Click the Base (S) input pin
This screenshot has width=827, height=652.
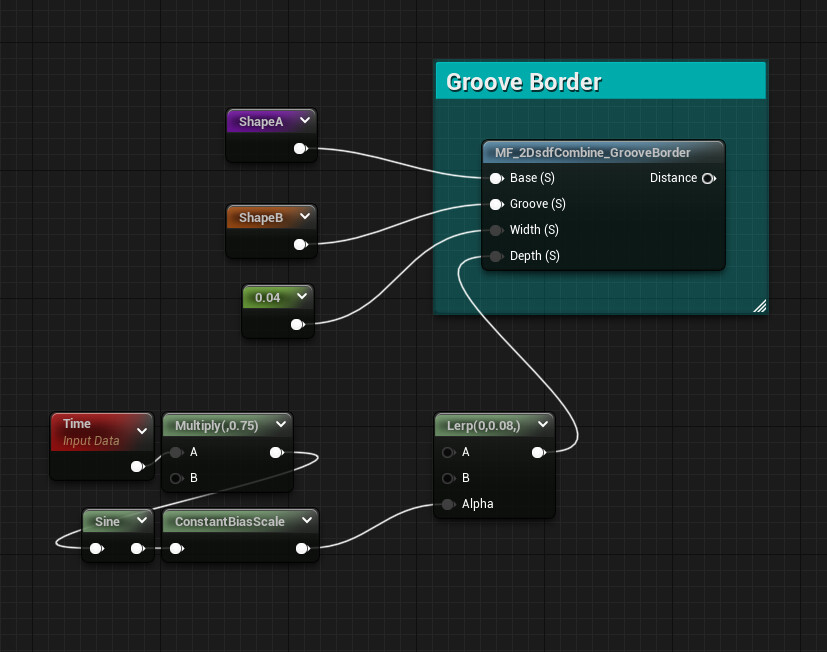497,178
